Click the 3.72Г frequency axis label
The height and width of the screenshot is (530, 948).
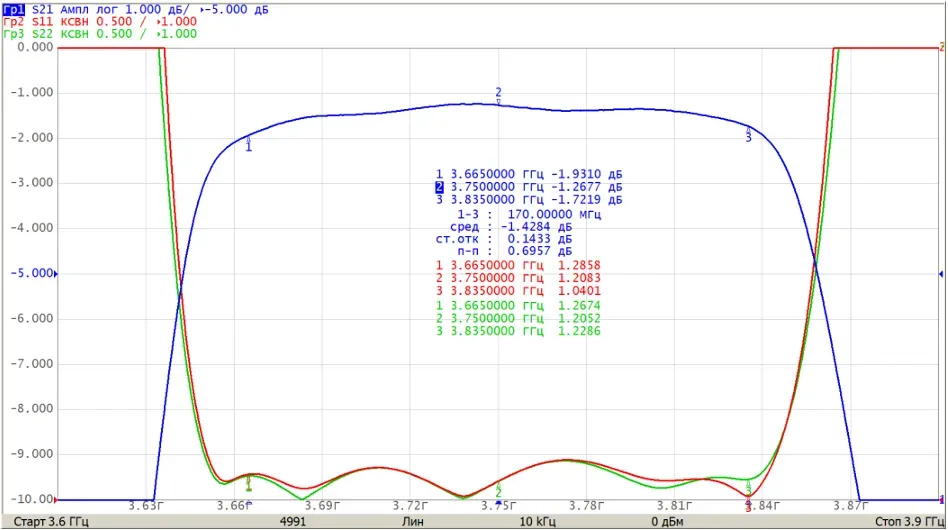click(x=410, y=506)
